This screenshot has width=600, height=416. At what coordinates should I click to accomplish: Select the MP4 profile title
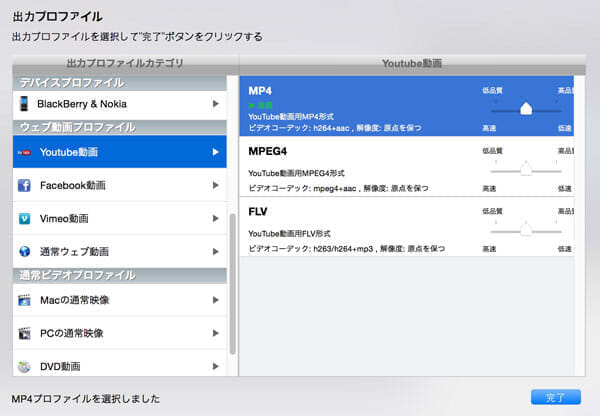coord(260,91)
